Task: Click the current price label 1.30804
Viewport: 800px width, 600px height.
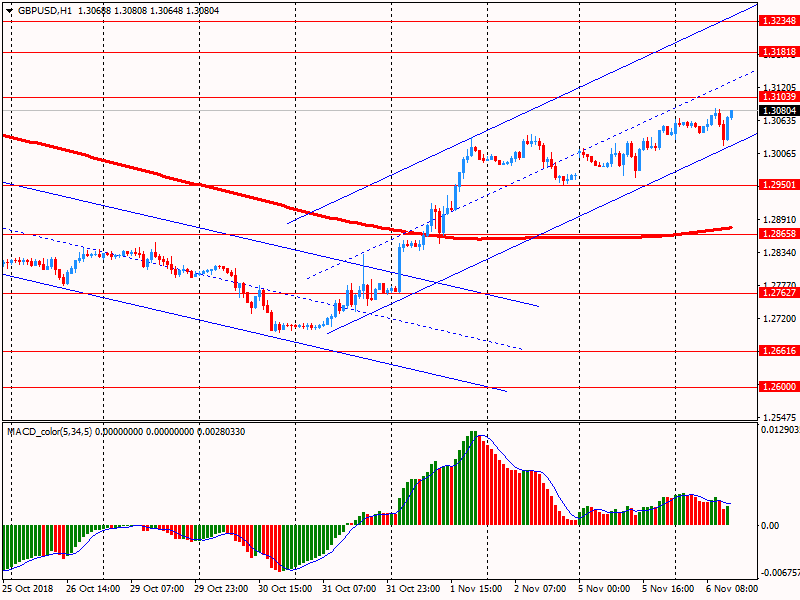Action: tap(779, 111)
